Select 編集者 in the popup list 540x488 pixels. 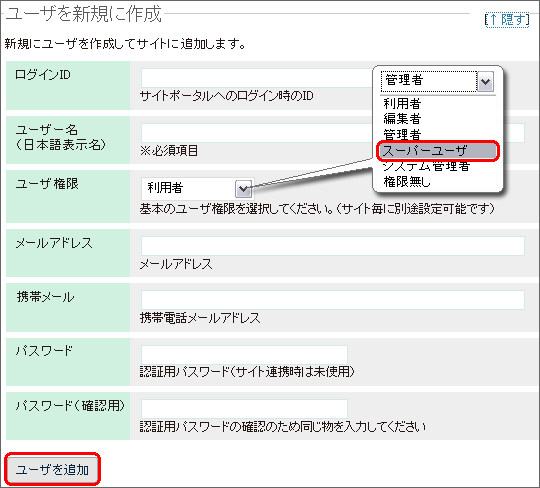(x=402, y=119)
